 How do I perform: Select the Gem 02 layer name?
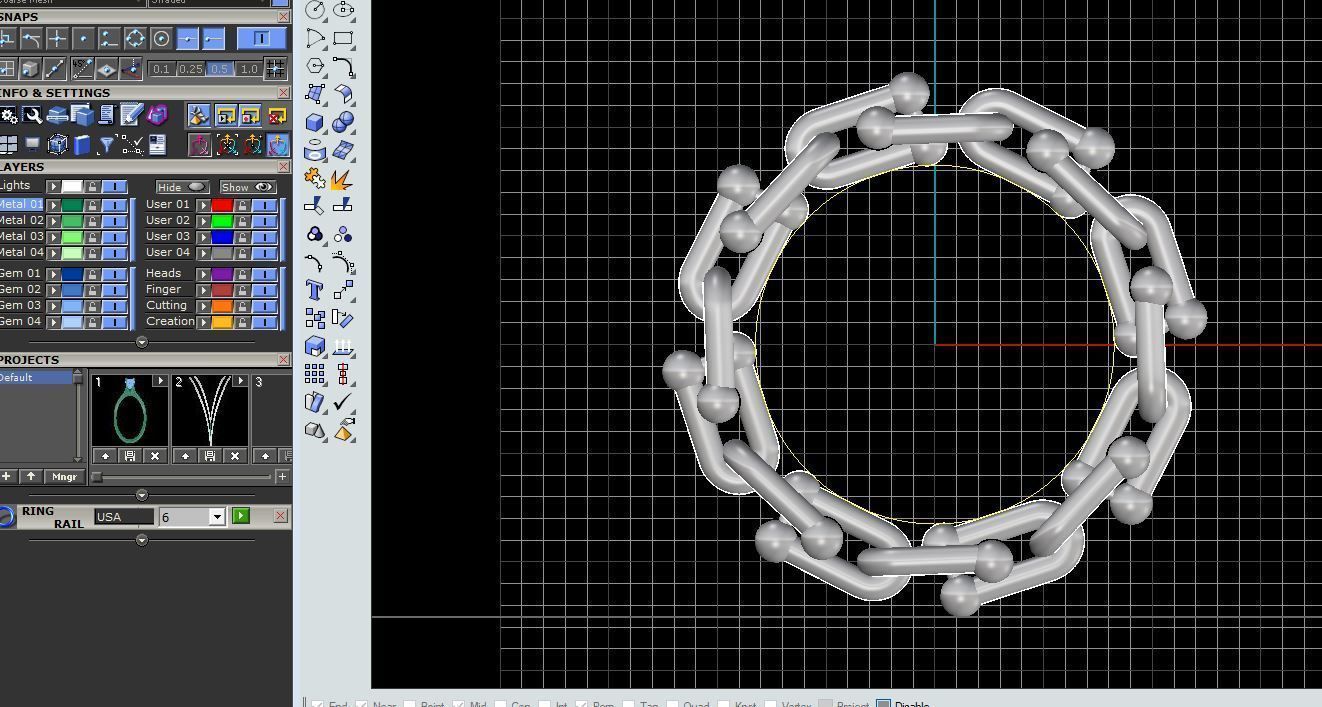(x=21, y=289)
